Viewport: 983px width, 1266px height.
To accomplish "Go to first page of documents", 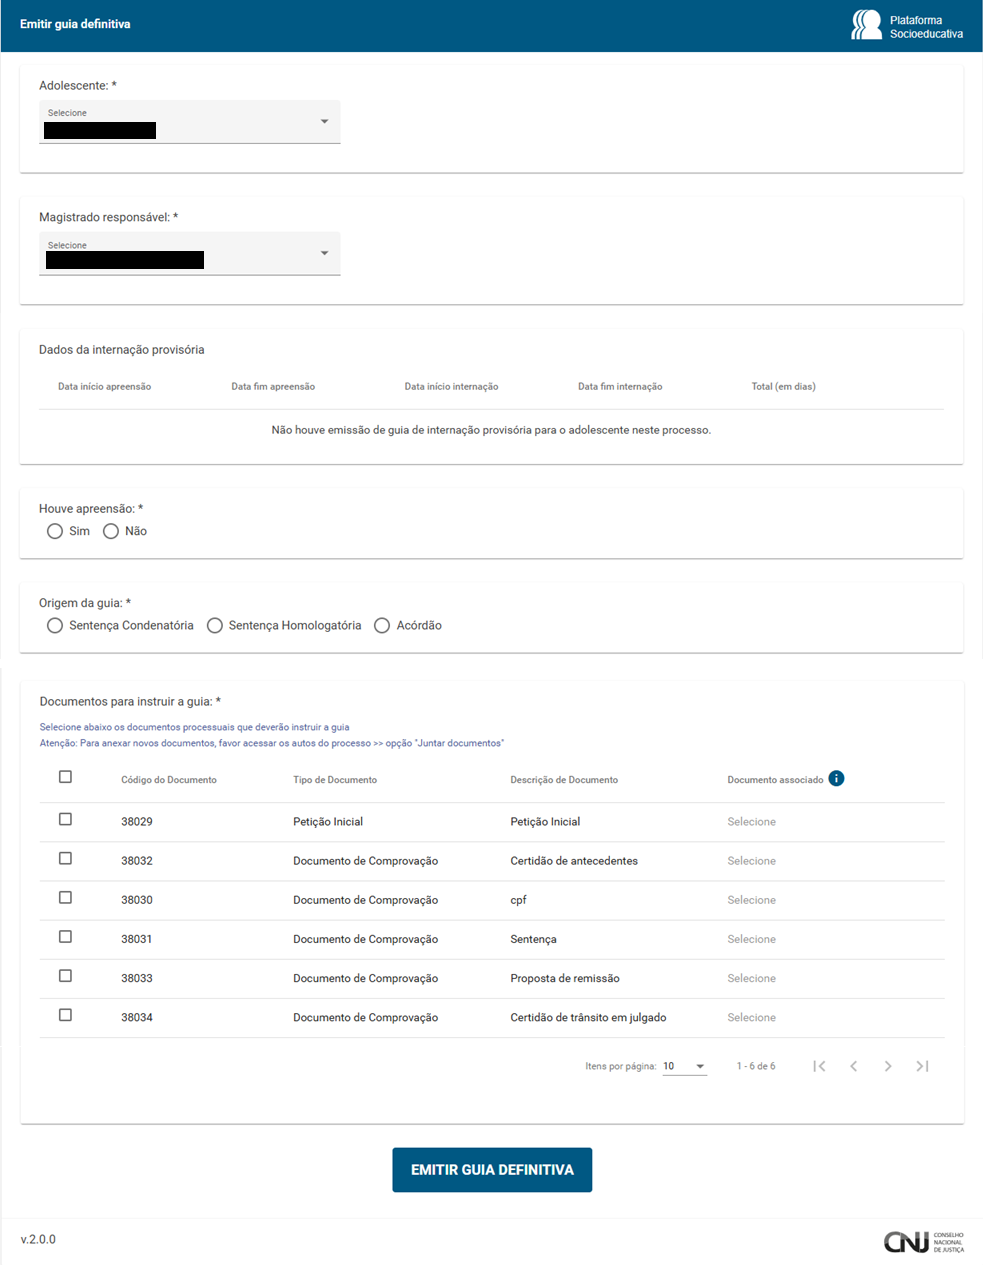I will (x=819, y=1066).
